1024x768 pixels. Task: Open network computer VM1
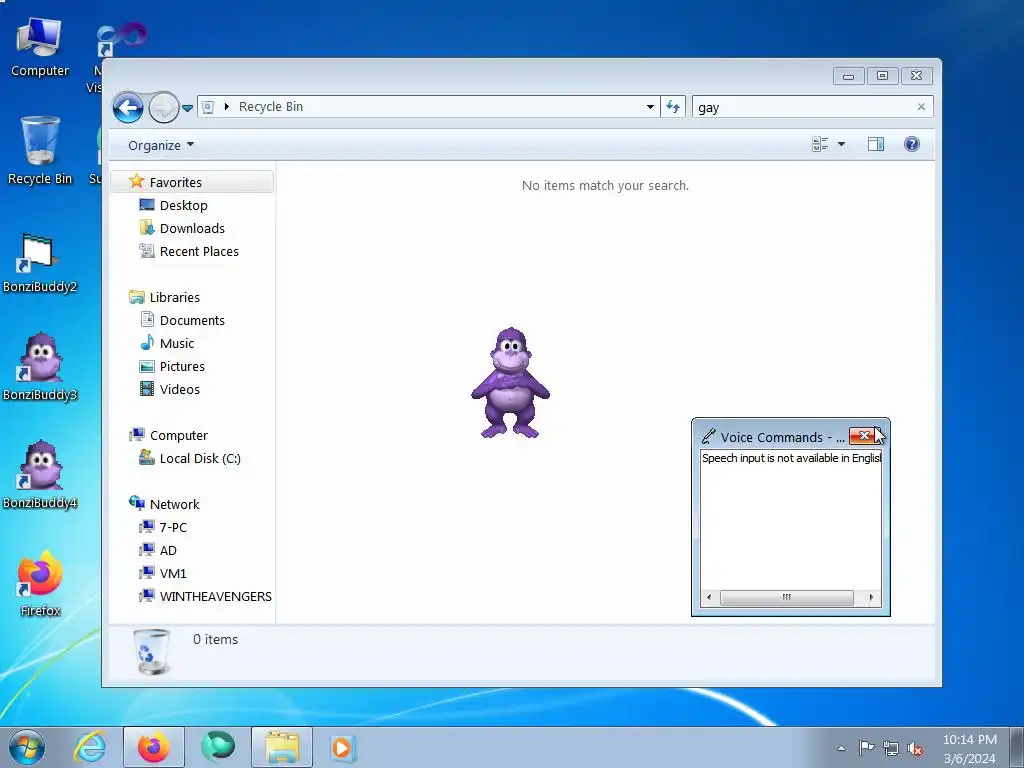click(173, 573)
